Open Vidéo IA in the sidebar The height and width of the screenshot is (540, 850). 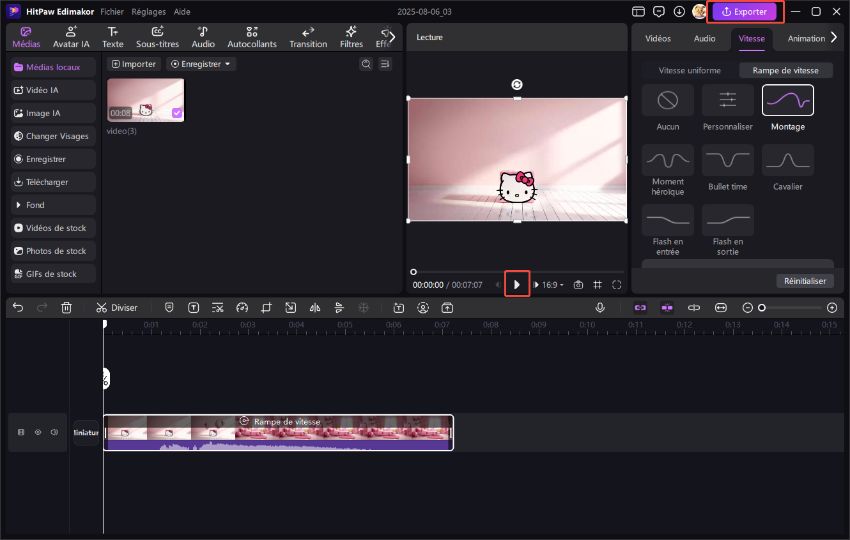[53, 90]
